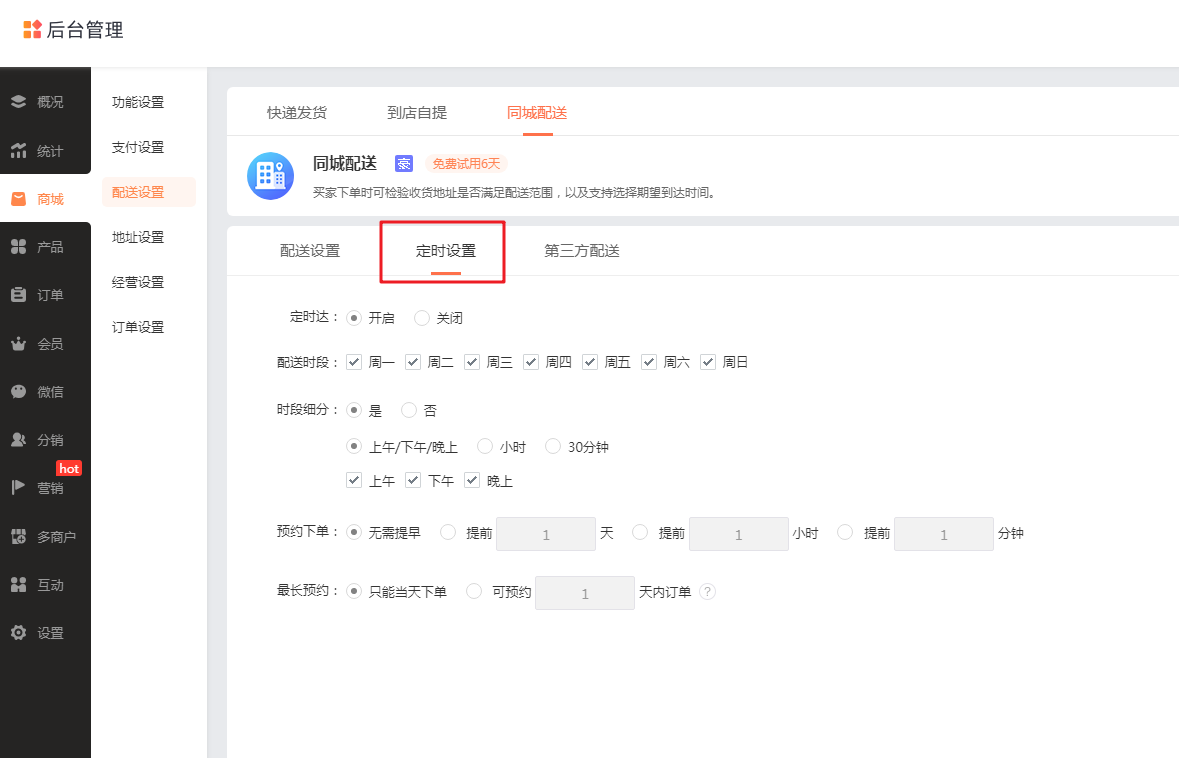Select 只能当天下单 radio option
1179x758 pixels.
pyautogui.click(x=354, y=591)
